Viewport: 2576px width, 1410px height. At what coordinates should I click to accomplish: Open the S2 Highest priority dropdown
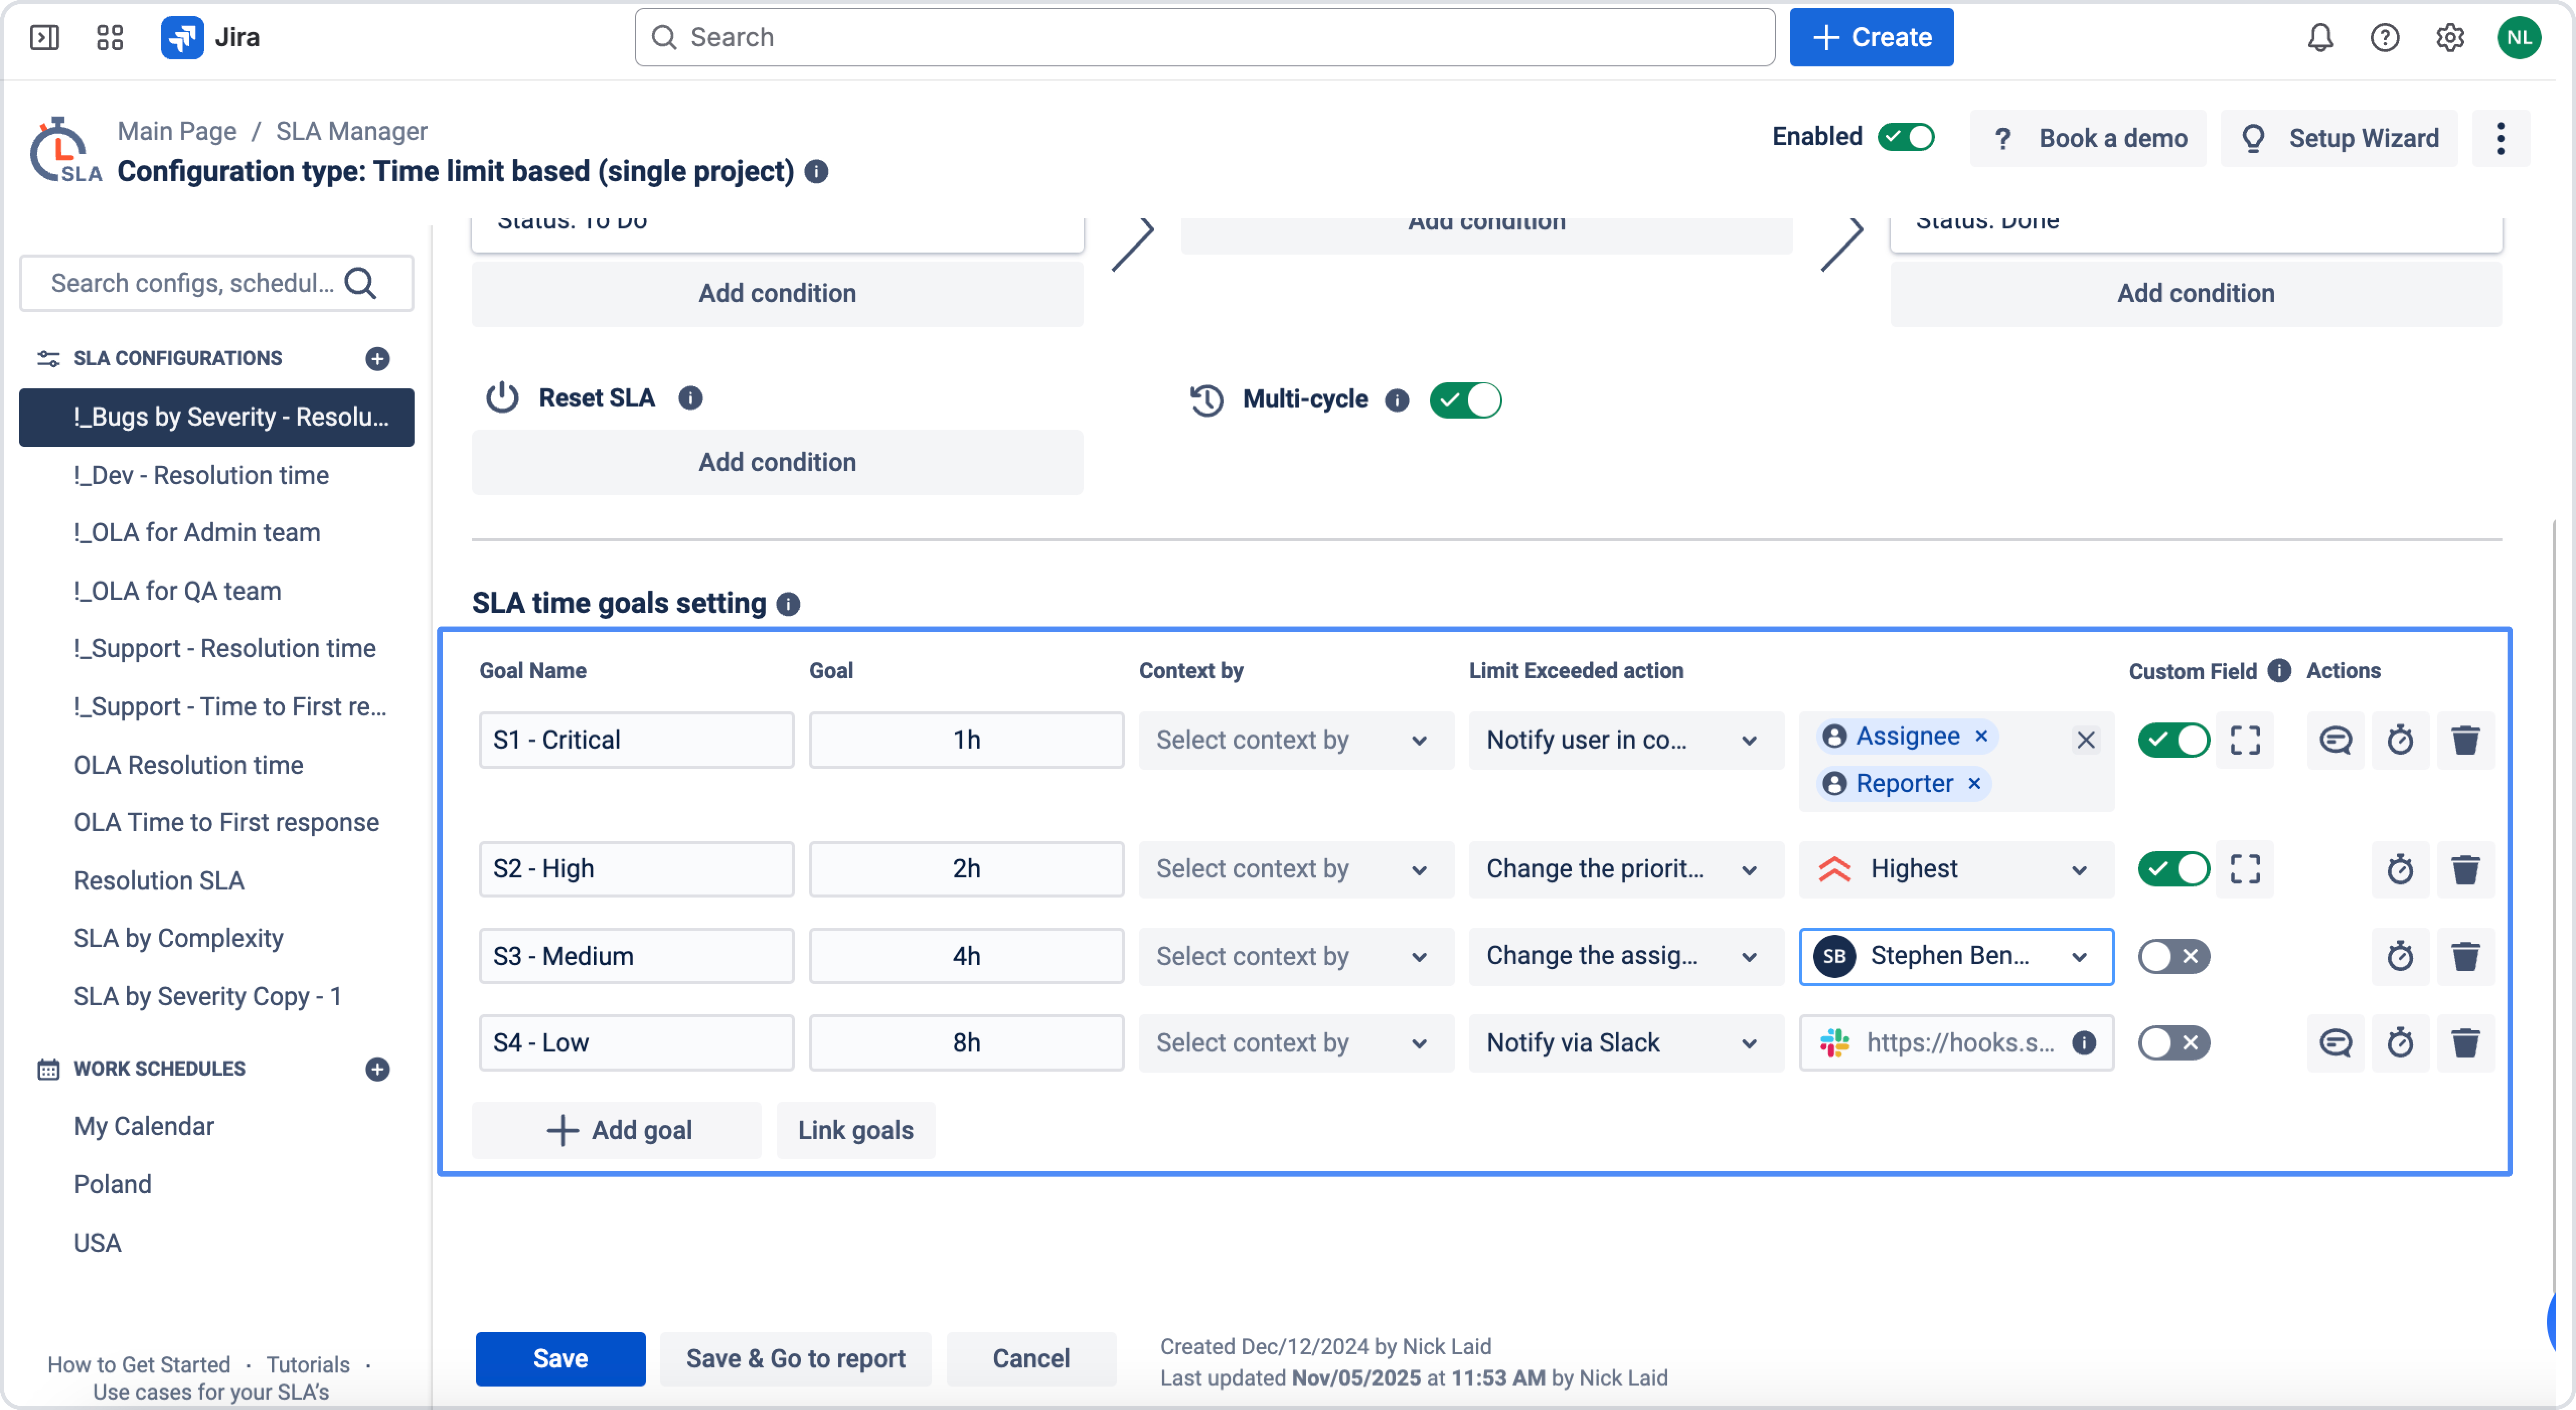click(x=1956, y=869)
